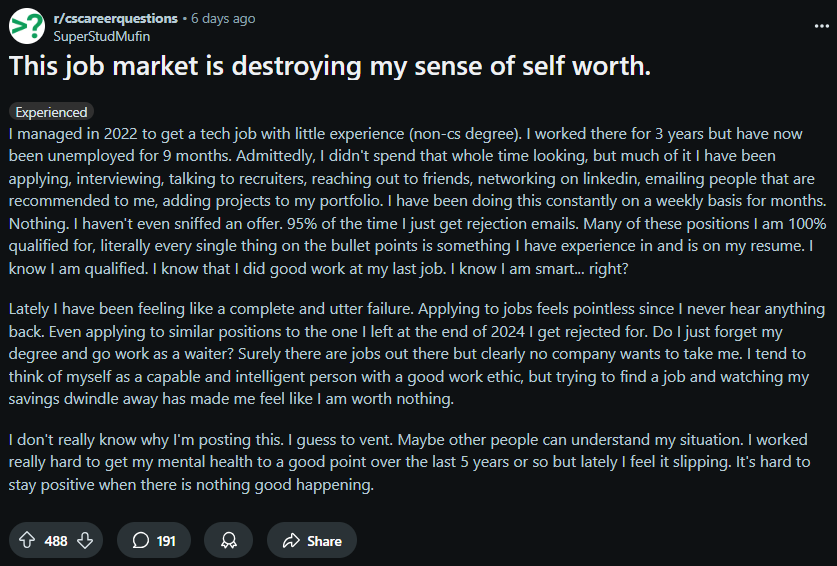Upvote the post with the up arrow

pos(27,540)
